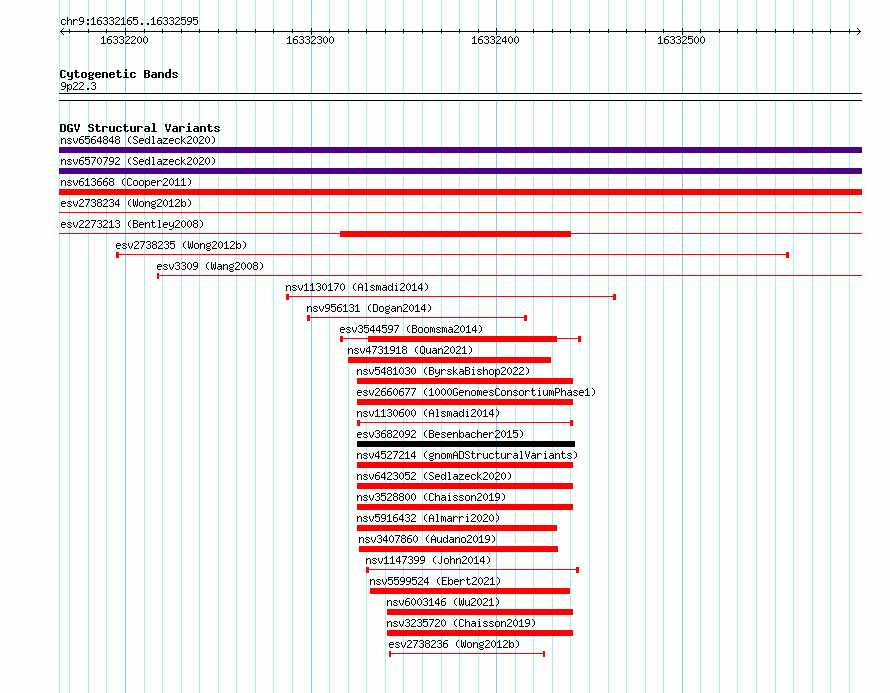The width and height of the screenshot is (890, 693).
Task: Click the 9p22.3 band label
Action: pyautogui.click(x=78, y=86)
